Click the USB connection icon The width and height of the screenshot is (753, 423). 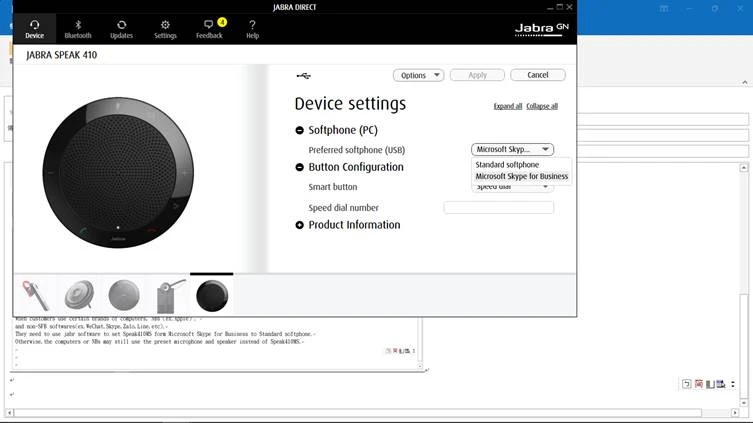click(304, 76)
